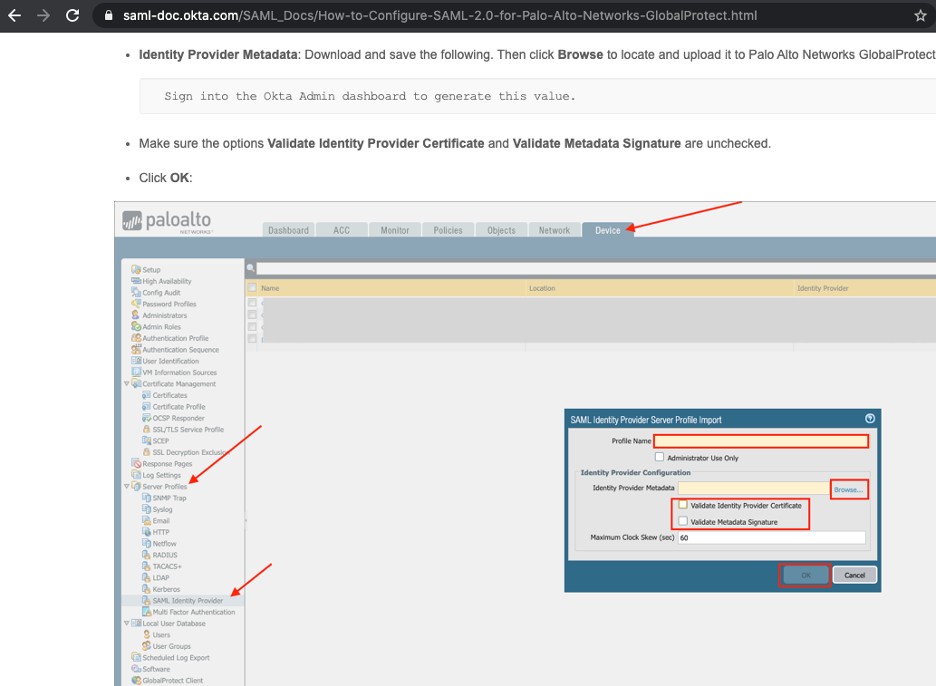Click the Certificate Profile tree icon
The width and height of the screenshot is (936, 686).
click(146, 406)
